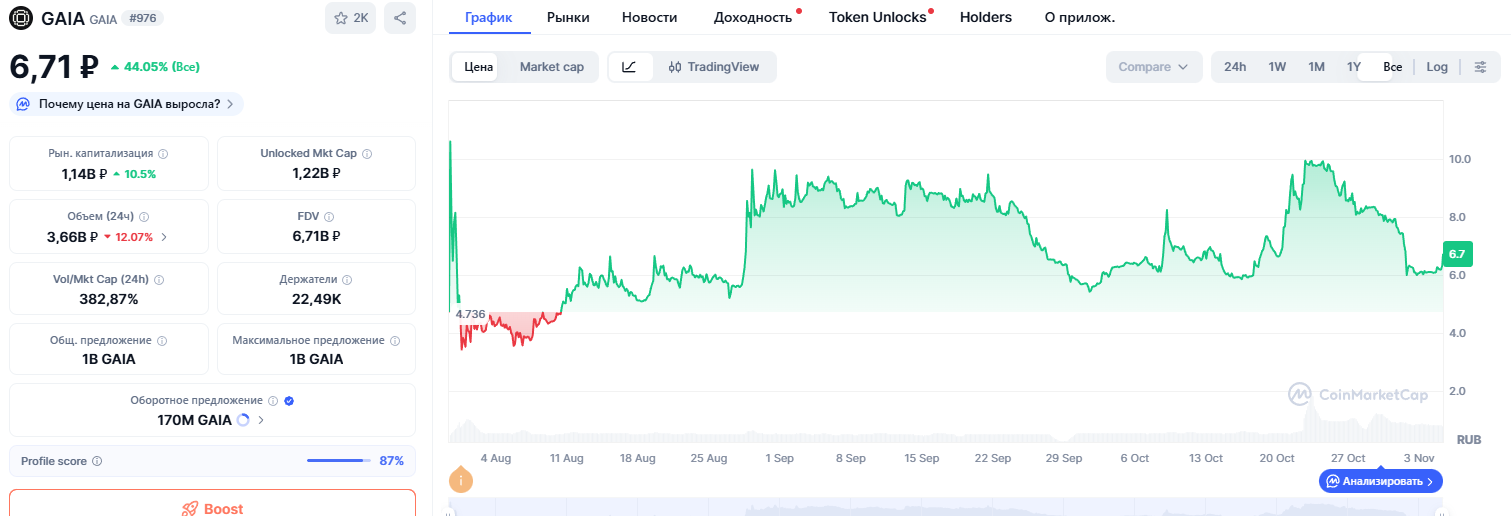Click the Profile score progress bar
This screenshot has width=1511, height=516.
coord(337,461)
